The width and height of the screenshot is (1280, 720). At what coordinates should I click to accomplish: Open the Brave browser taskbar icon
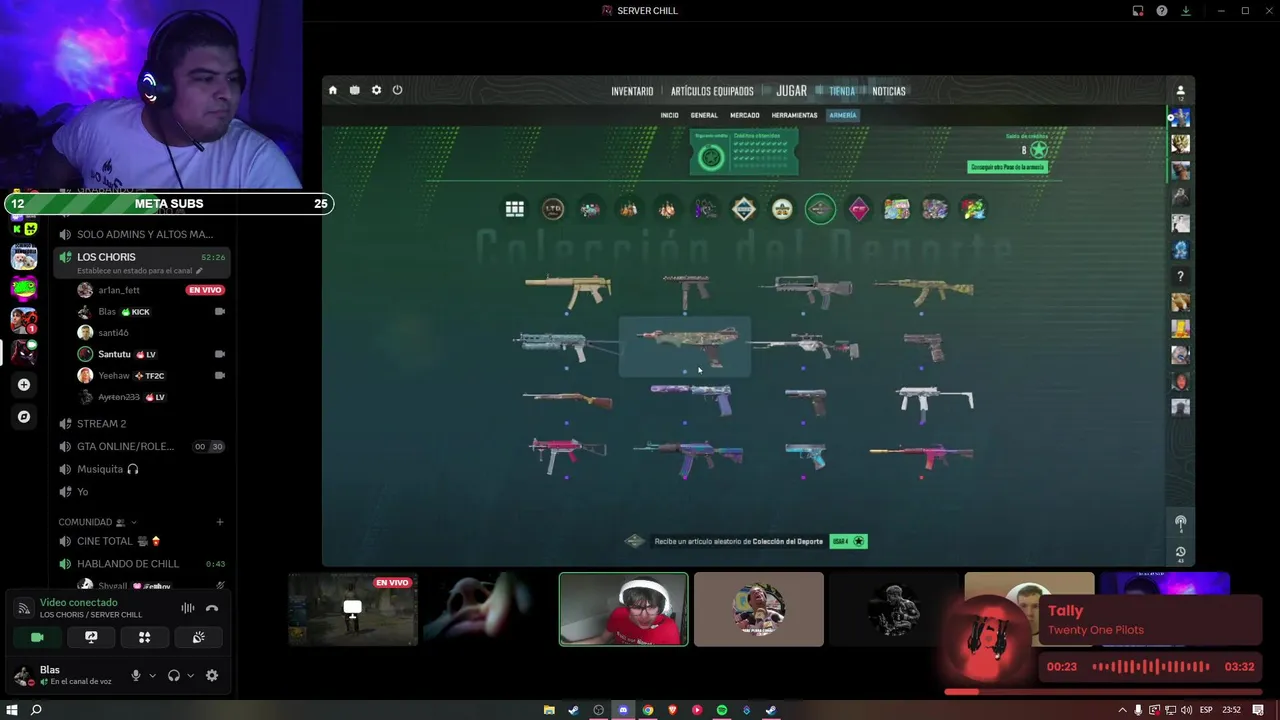click(x=673, y=710)
